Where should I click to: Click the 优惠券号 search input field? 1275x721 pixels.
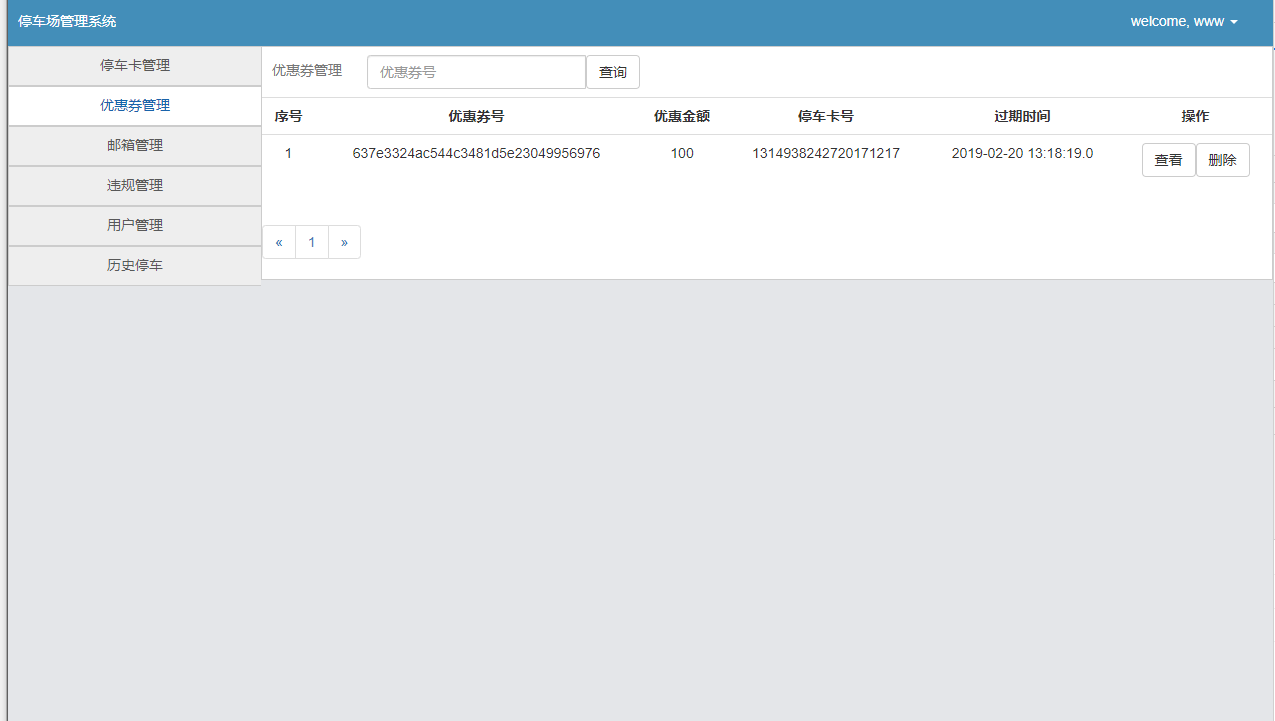(476, 71)
